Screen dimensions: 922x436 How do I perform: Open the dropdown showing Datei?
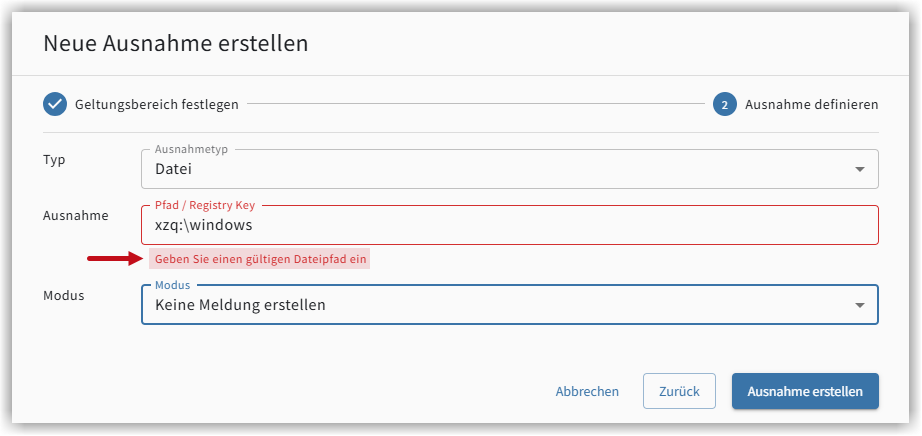510,169
